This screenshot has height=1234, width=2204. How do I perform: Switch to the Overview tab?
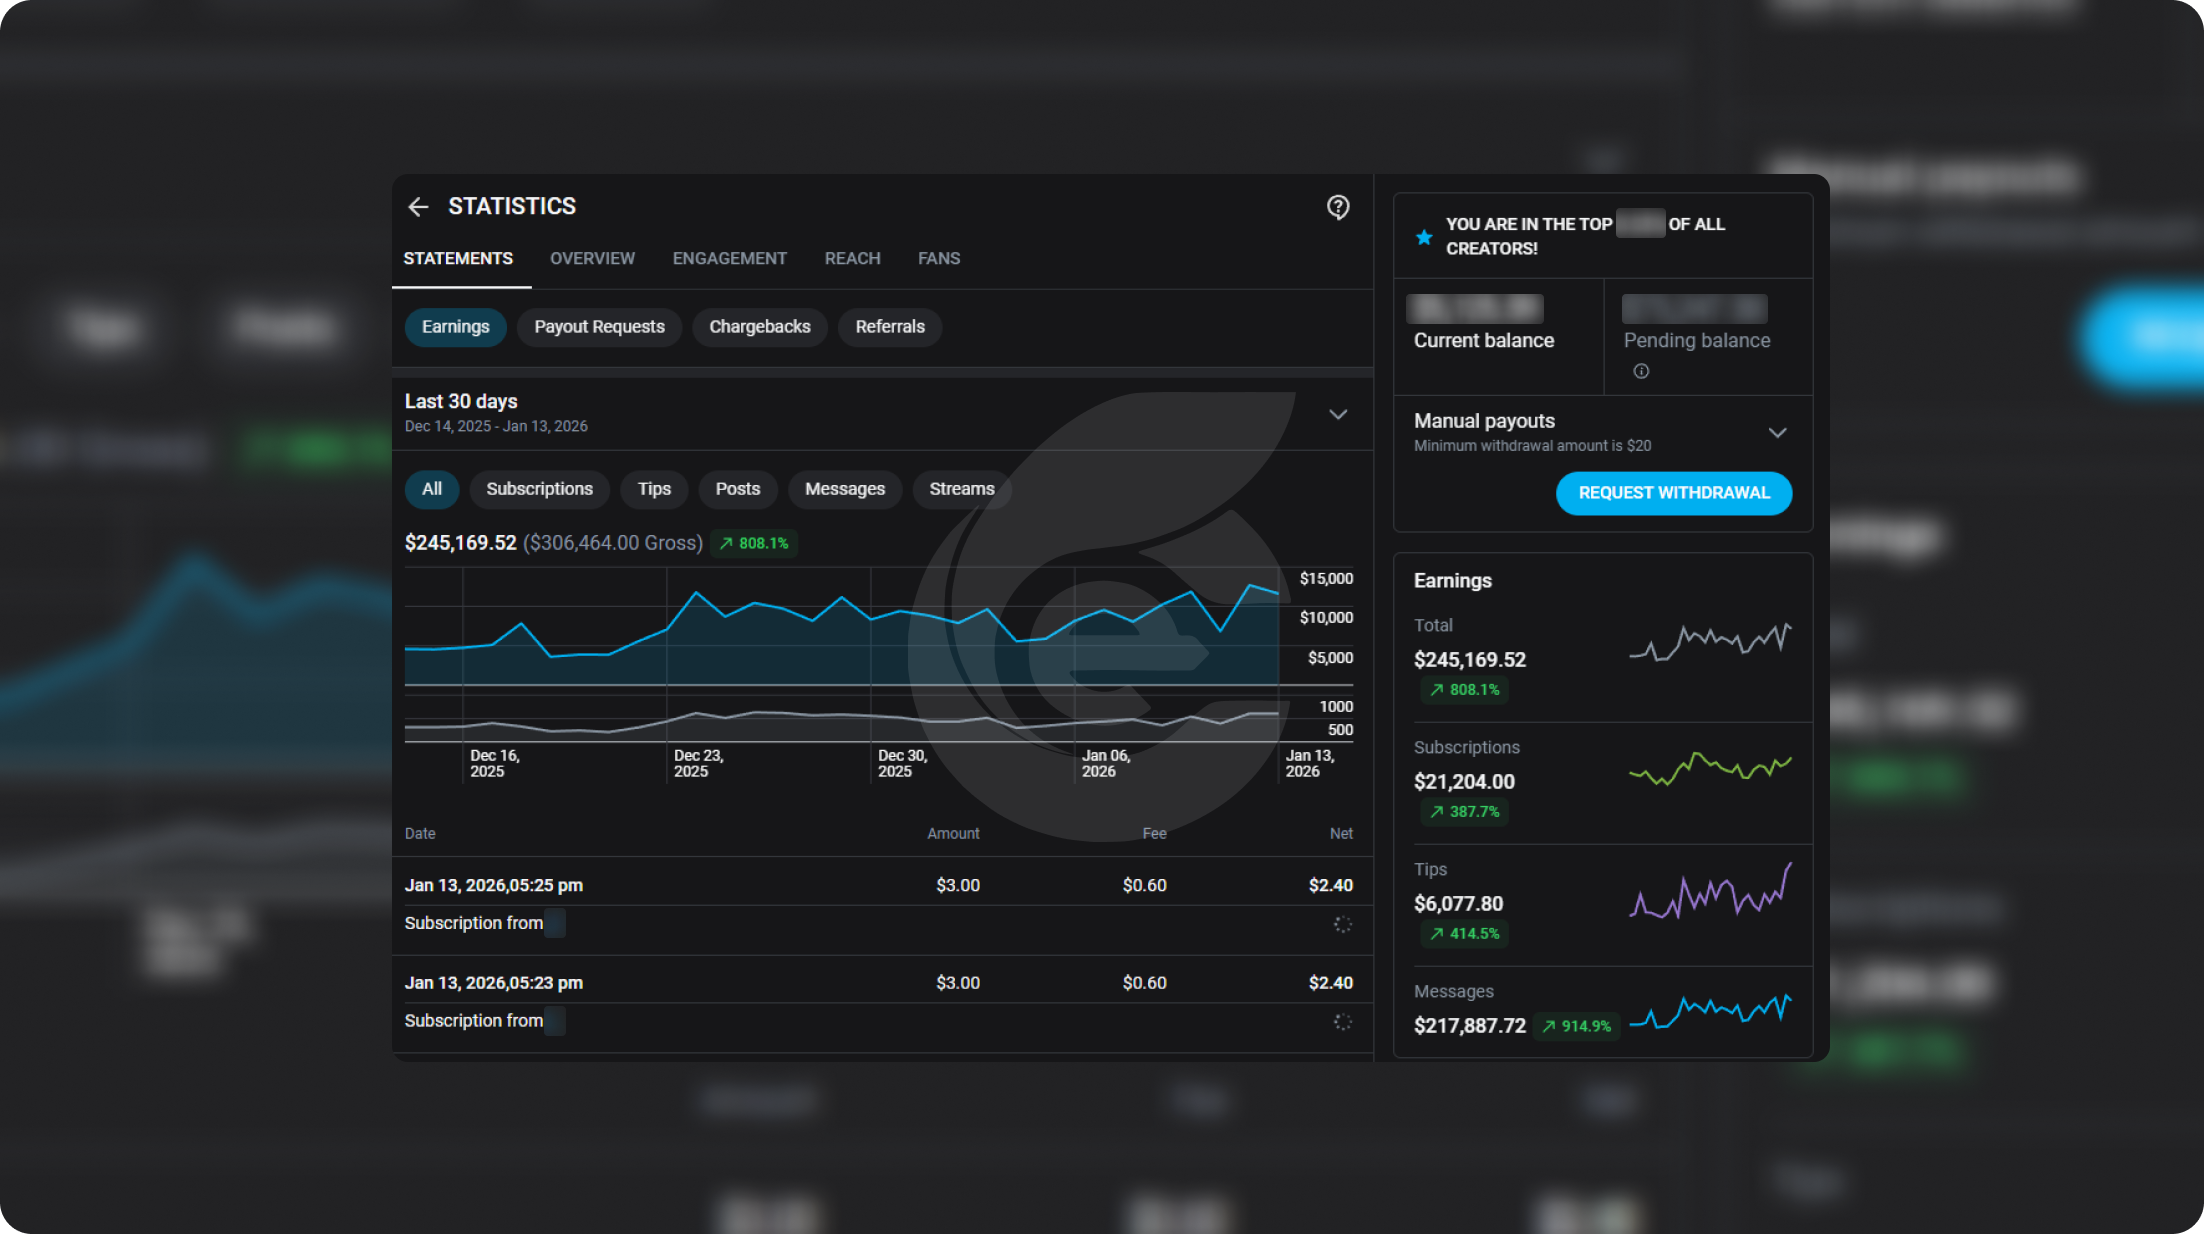tap(592, 258)
